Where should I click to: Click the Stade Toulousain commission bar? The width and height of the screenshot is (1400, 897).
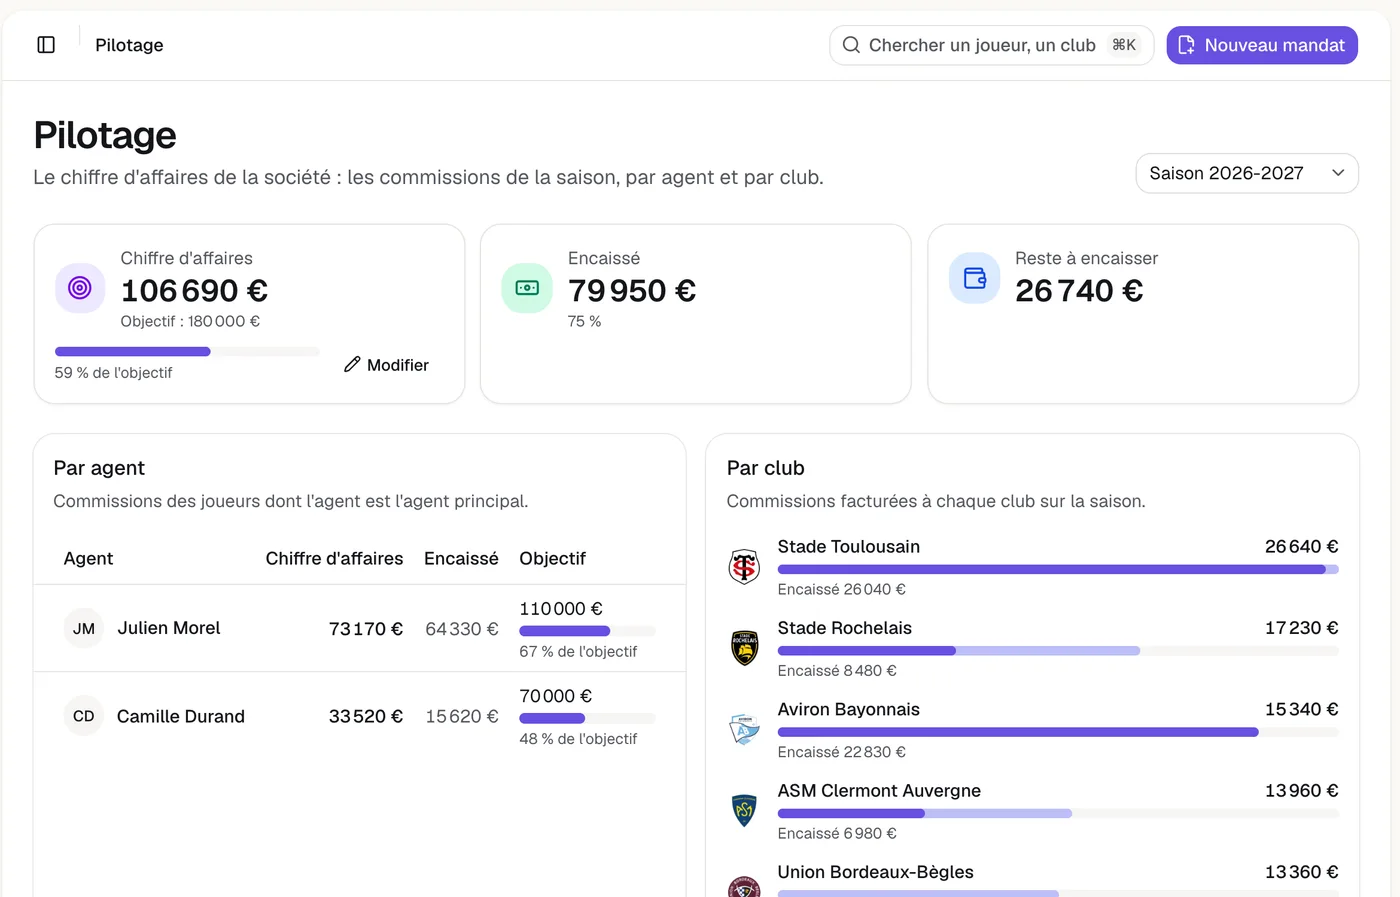click(x=1058, y=570)
